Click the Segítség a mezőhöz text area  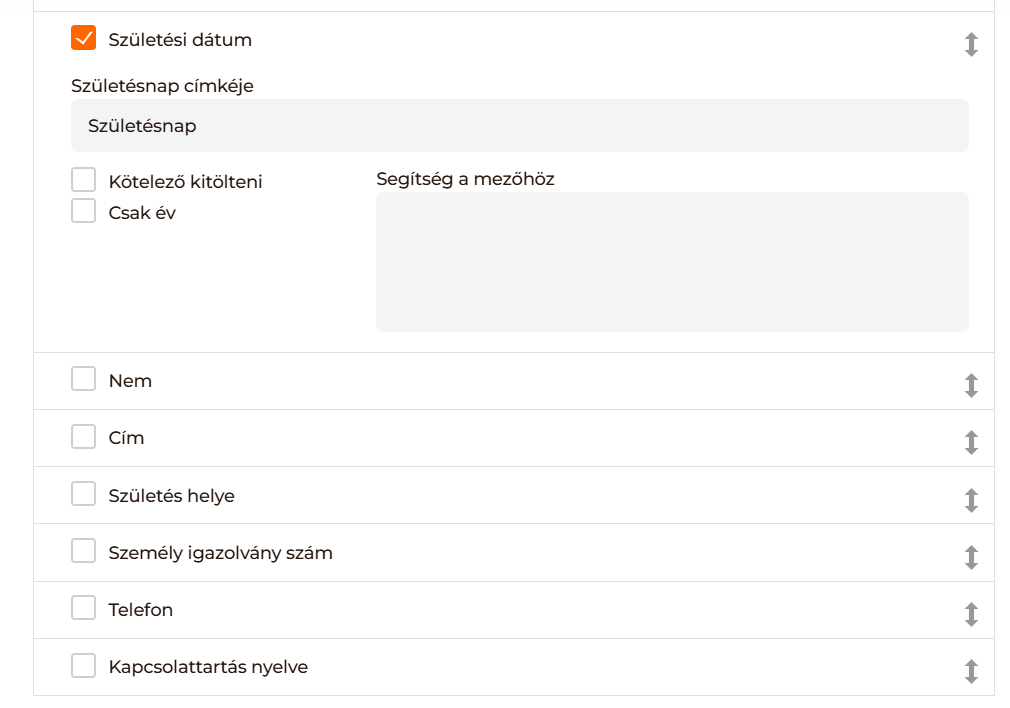click(x=672, y=261)
